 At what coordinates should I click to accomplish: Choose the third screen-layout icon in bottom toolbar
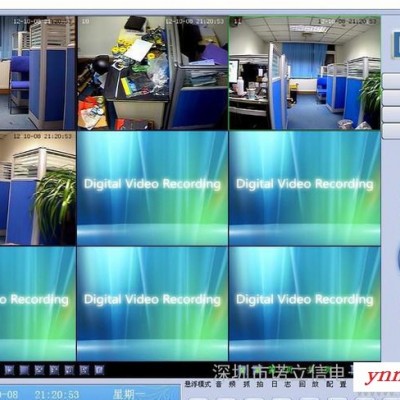(x=39, y=370)
